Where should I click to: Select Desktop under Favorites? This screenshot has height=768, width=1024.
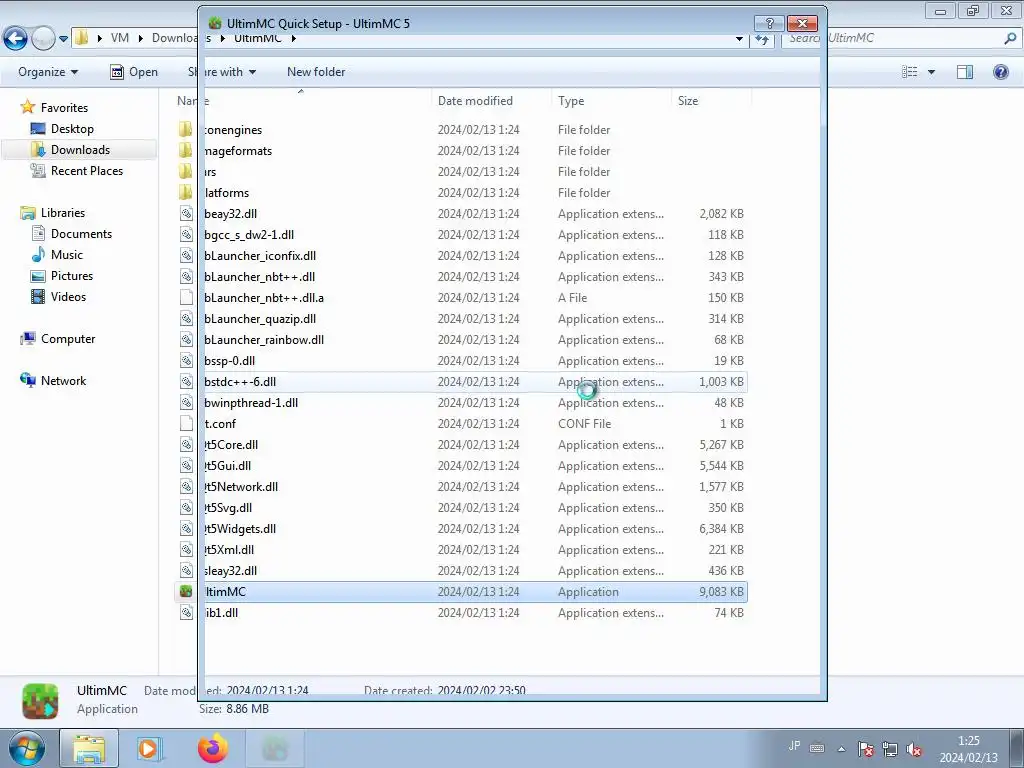point(72,129)
